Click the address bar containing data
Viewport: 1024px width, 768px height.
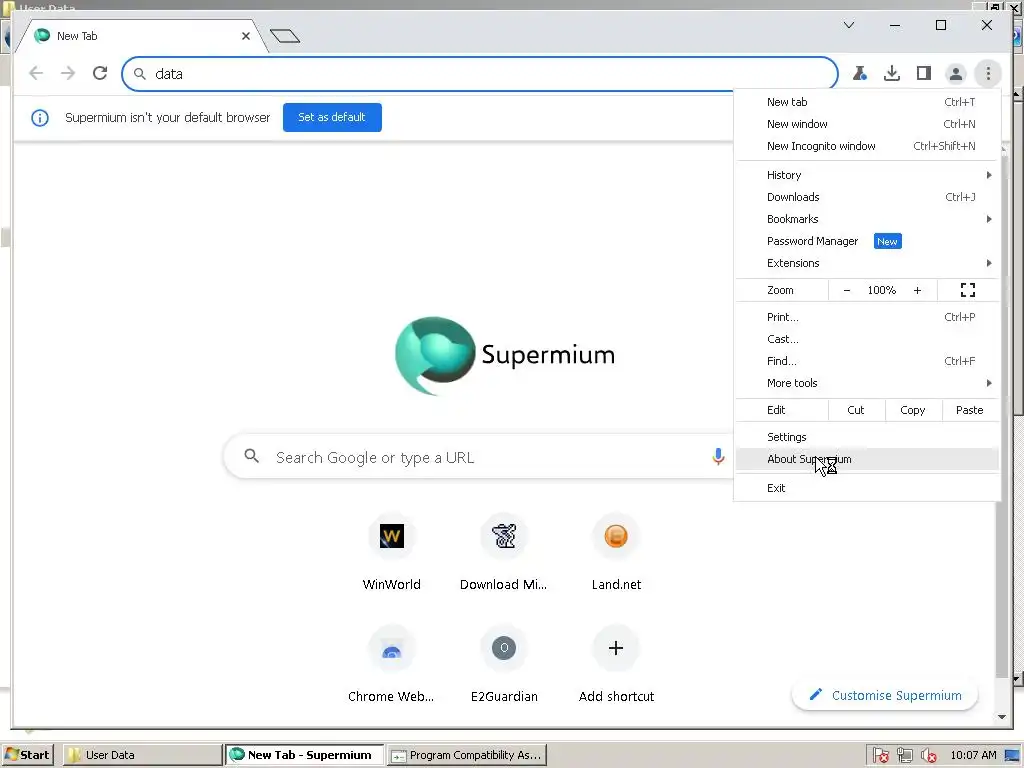[x=480, y=73]
